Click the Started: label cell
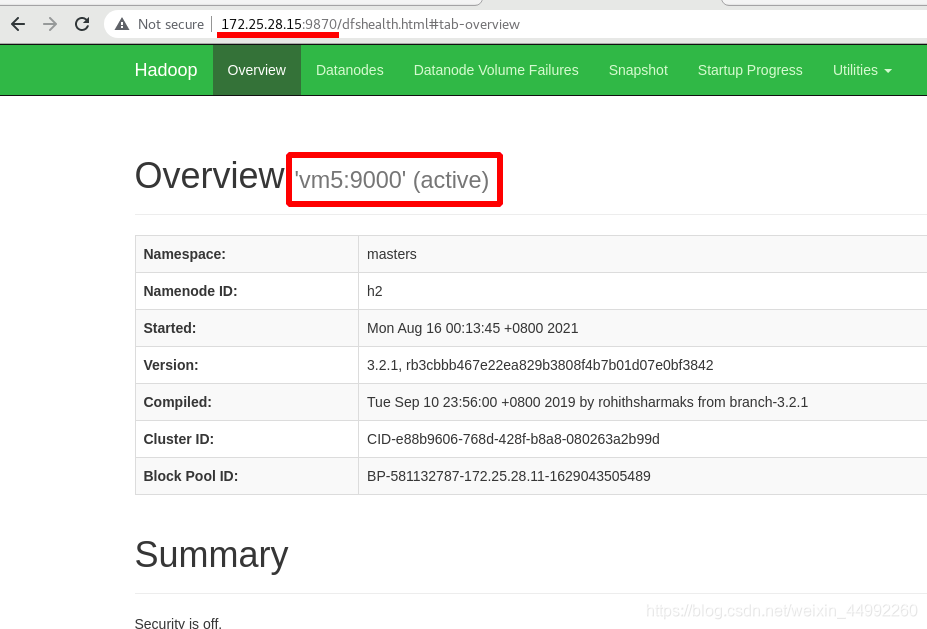The image size is (927, 629). pos(247,328)
